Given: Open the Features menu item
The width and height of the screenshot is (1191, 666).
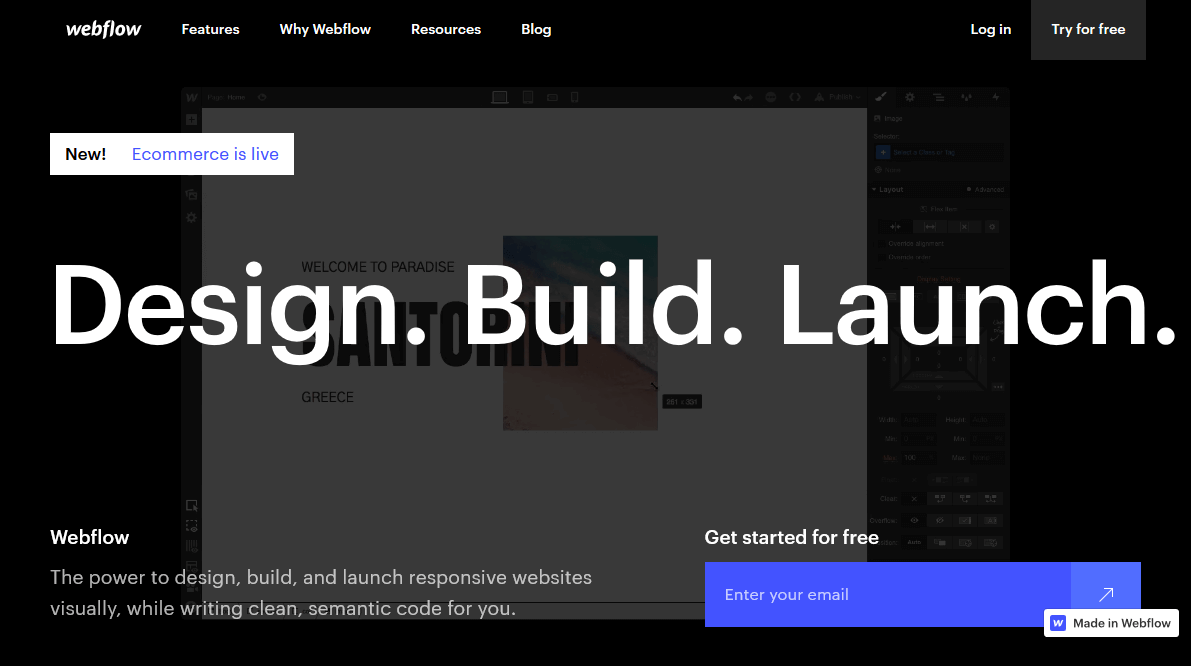Looking at the screenshot, I should pos(210,29).
